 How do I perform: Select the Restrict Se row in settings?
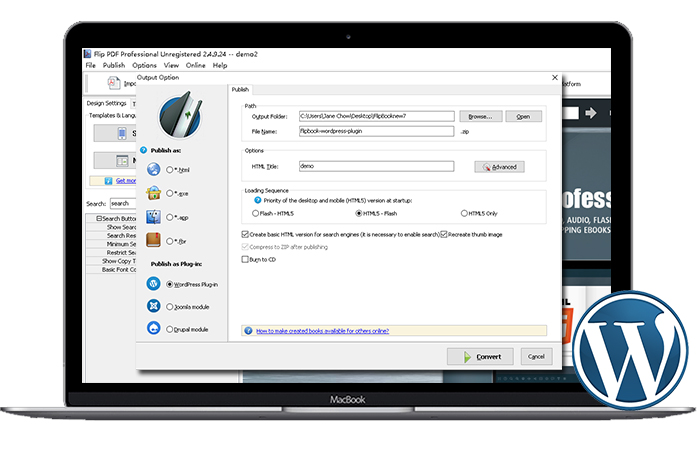pyautogui.click(x=111, y=253)
